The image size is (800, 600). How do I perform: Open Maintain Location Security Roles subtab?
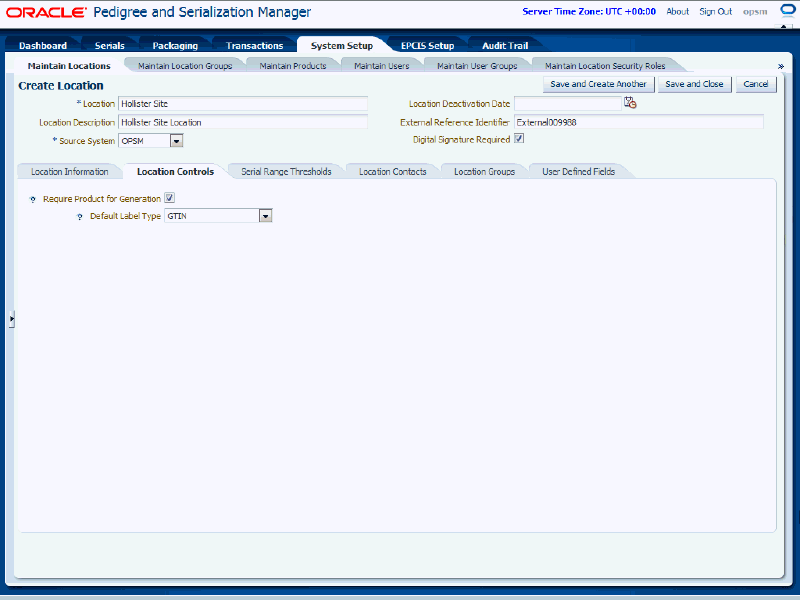[605, 66]
